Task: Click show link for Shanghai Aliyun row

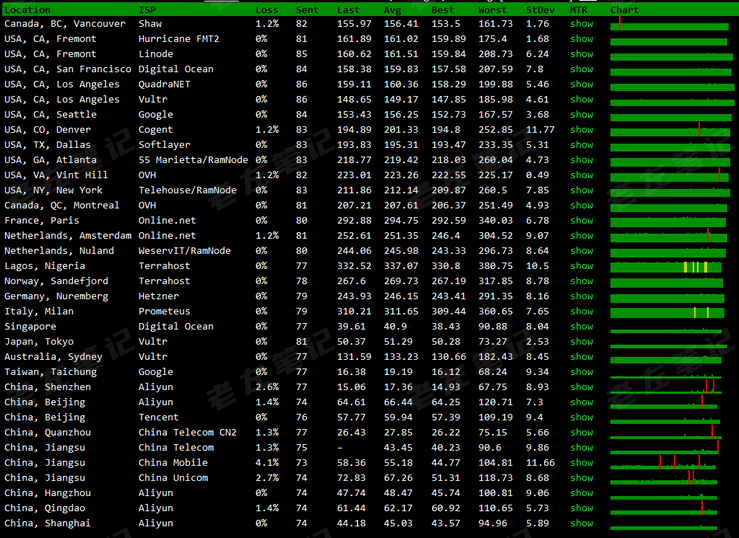Action: coord(581,523)
